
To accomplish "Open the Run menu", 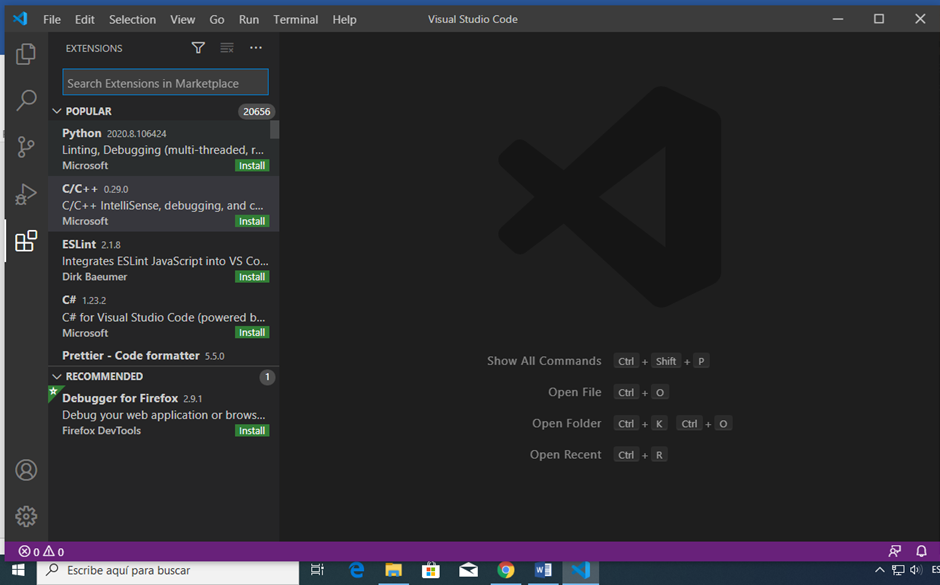I will click(249, 19).
